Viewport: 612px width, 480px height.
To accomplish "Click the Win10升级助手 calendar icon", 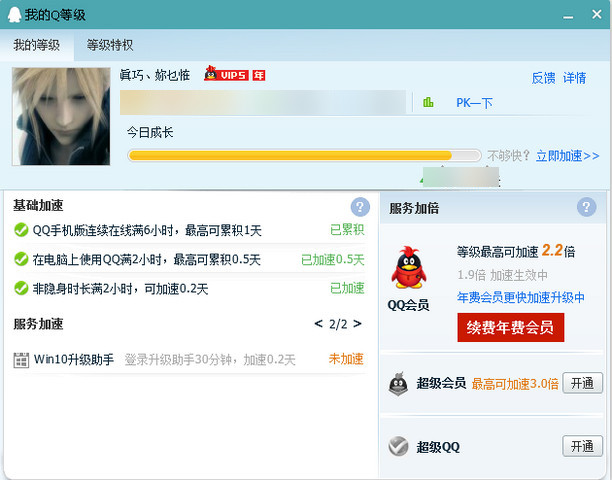I will click(x=21, y=359).
